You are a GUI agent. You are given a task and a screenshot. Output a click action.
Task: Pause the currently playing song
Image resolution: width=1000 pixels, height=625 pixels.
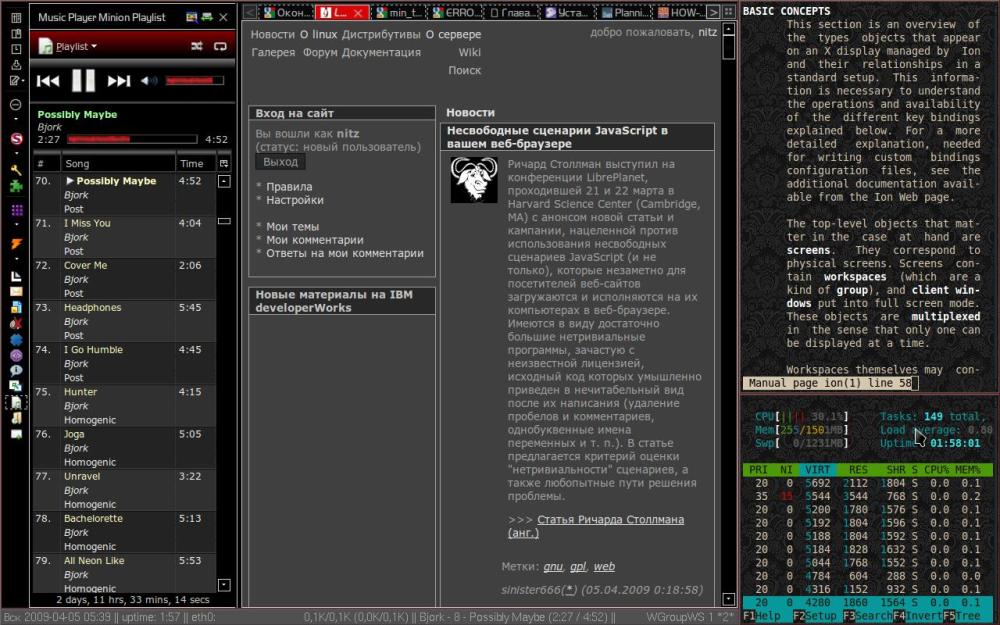coord(83,80)
